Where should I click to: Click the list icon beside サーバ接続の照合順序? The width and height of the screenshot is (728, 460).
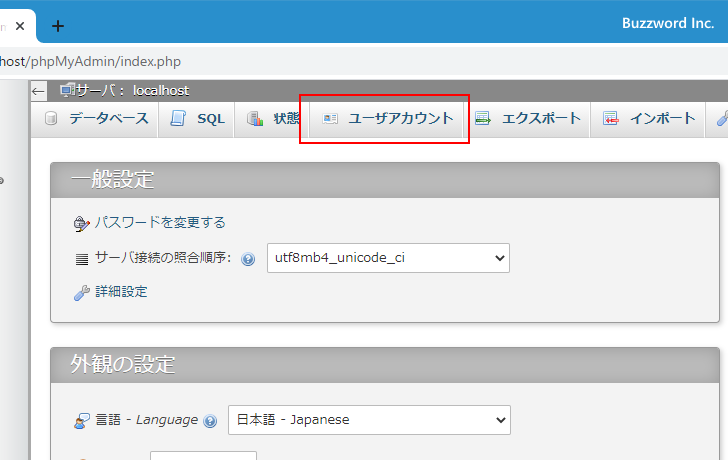(82, 259)
